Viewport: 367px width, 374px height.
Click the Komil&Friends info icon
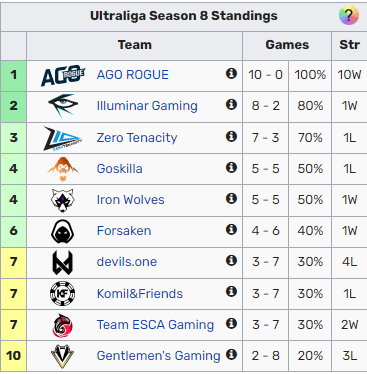click(x=231, y=292)
